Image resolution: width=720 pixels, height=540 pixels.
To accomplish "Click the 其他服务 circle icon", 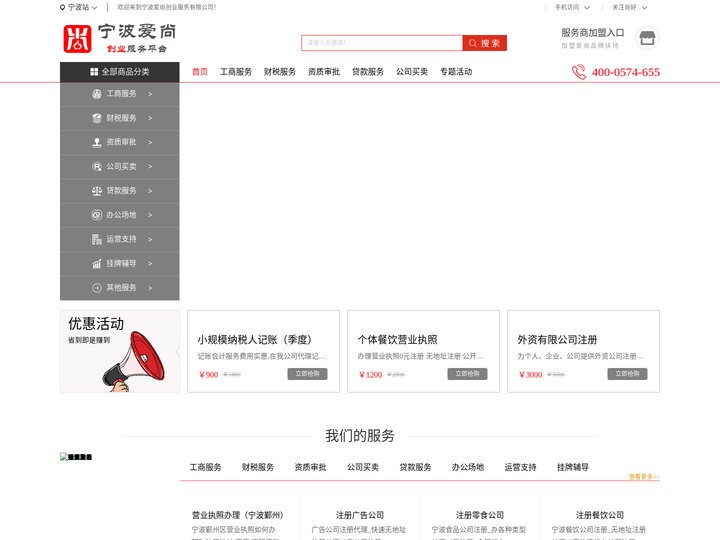I will (x=97, y=288).
